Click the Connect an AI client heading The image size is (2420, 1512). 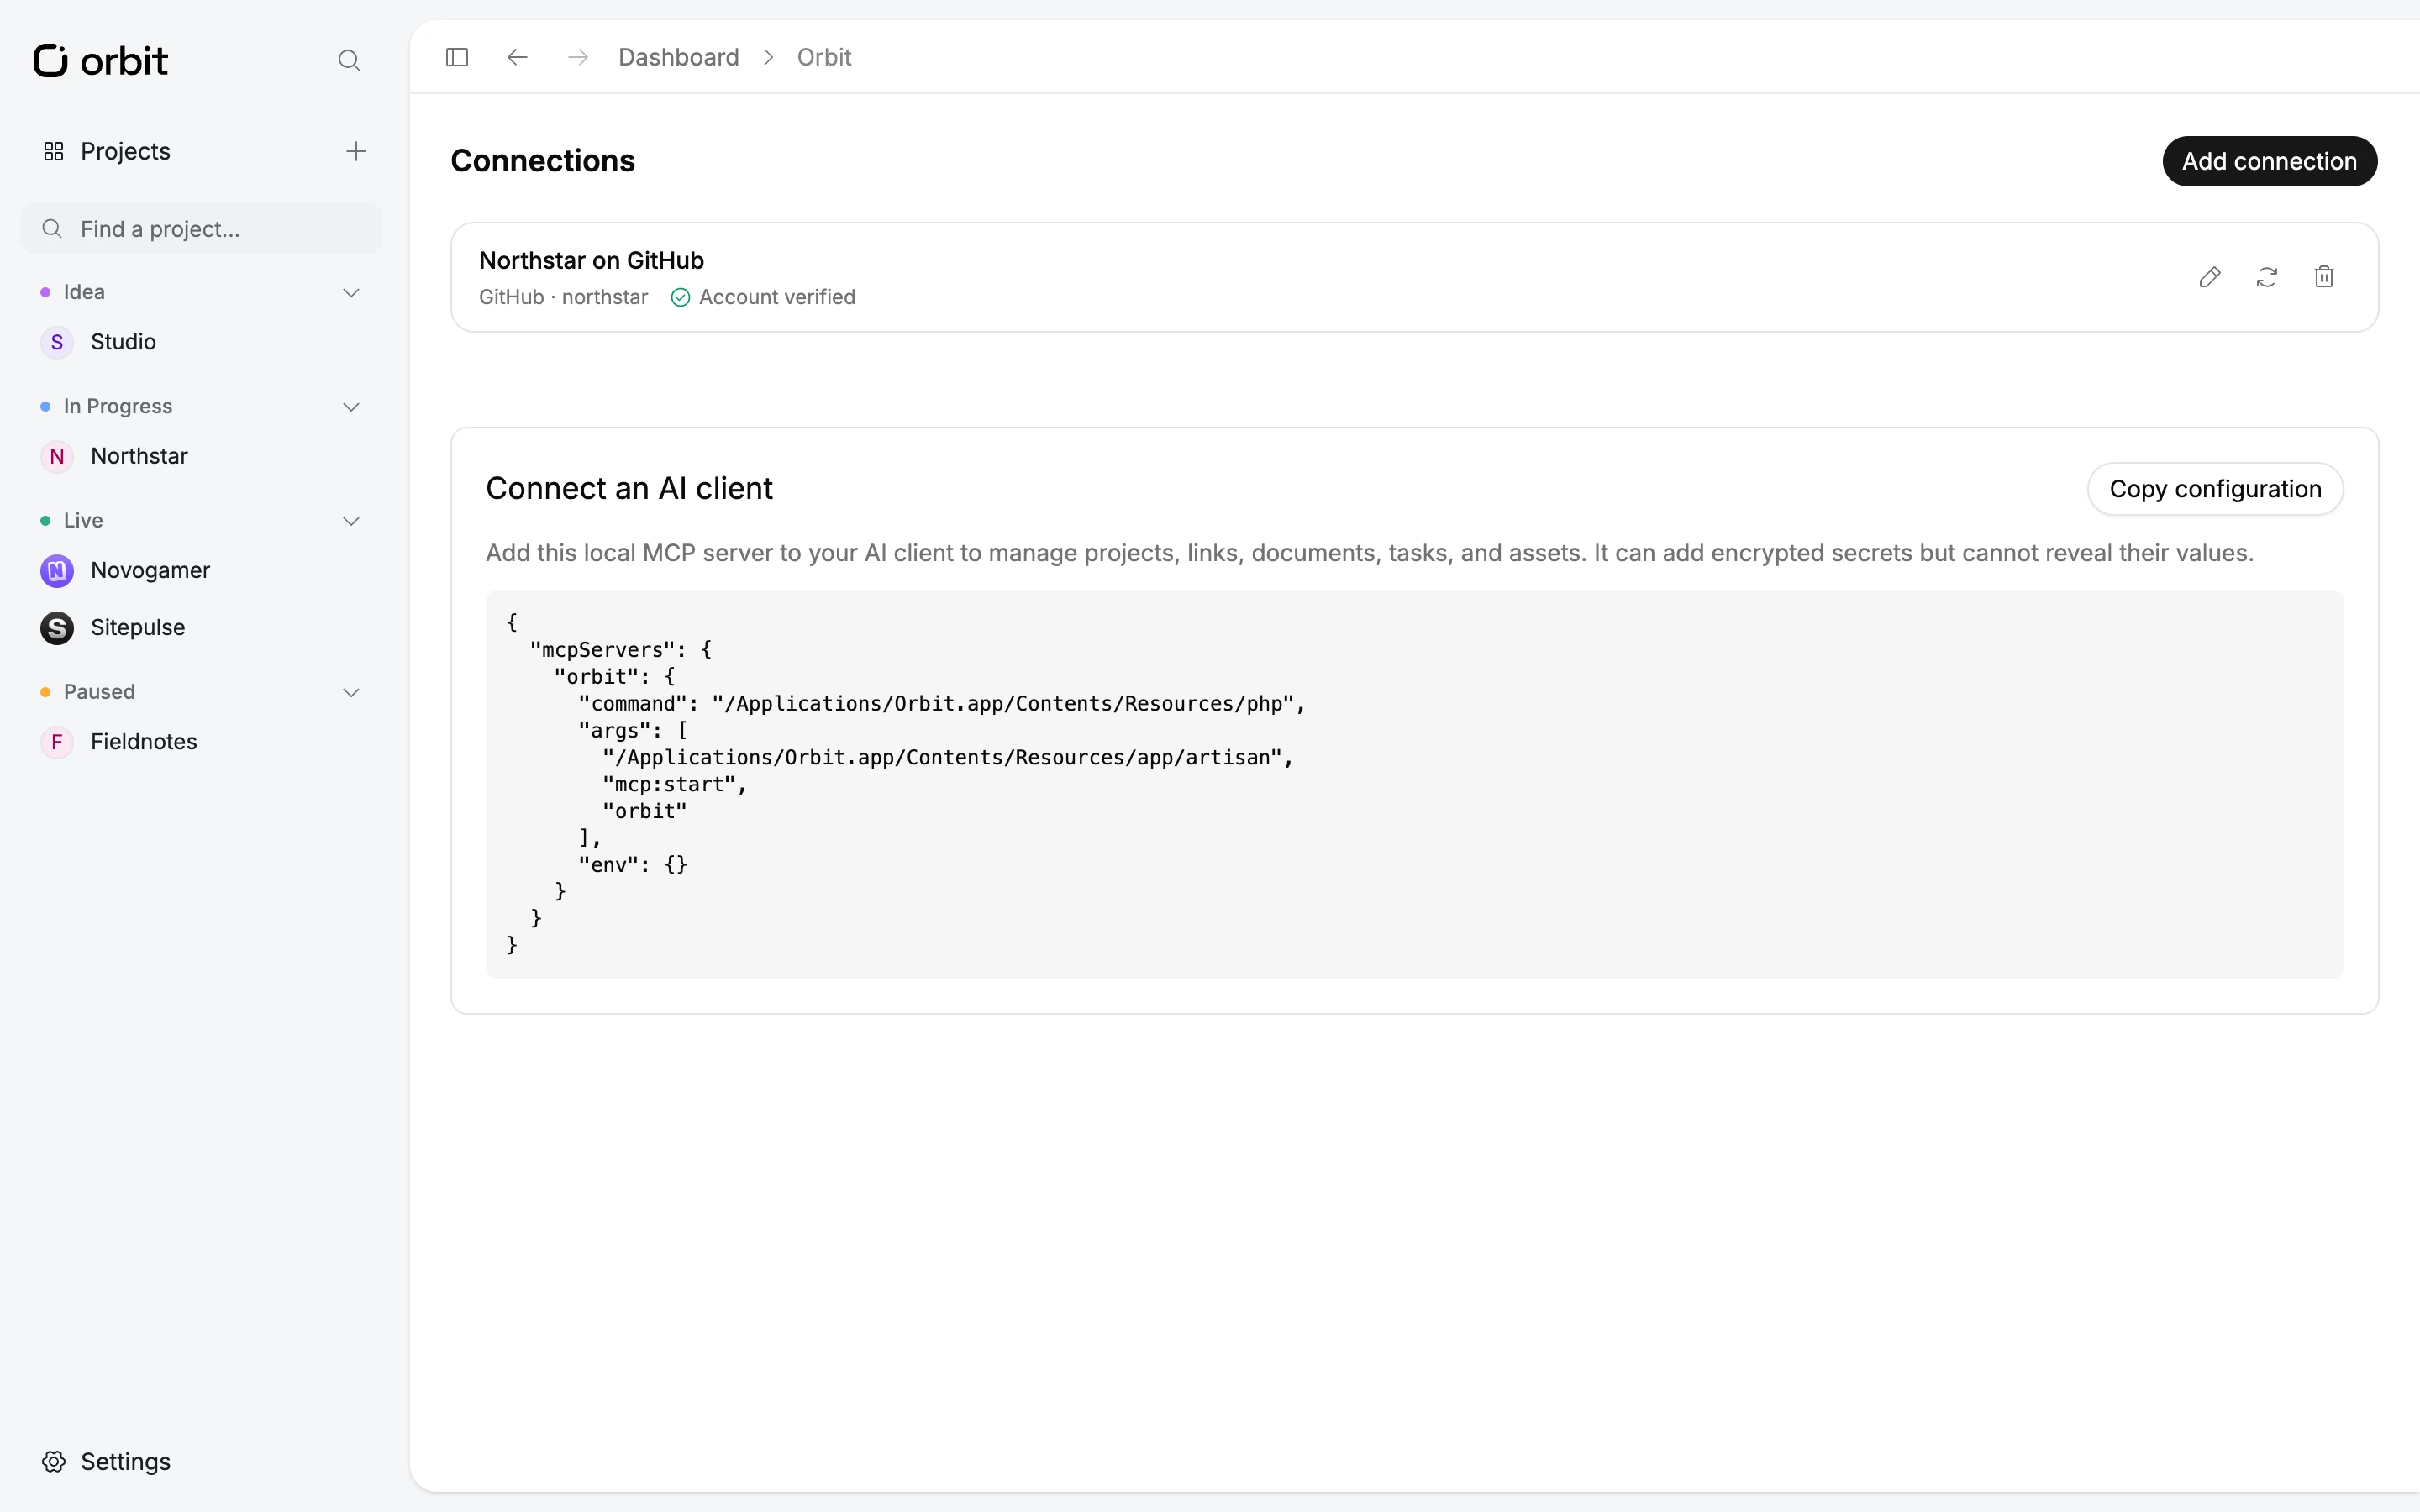(x=629, y=488)
